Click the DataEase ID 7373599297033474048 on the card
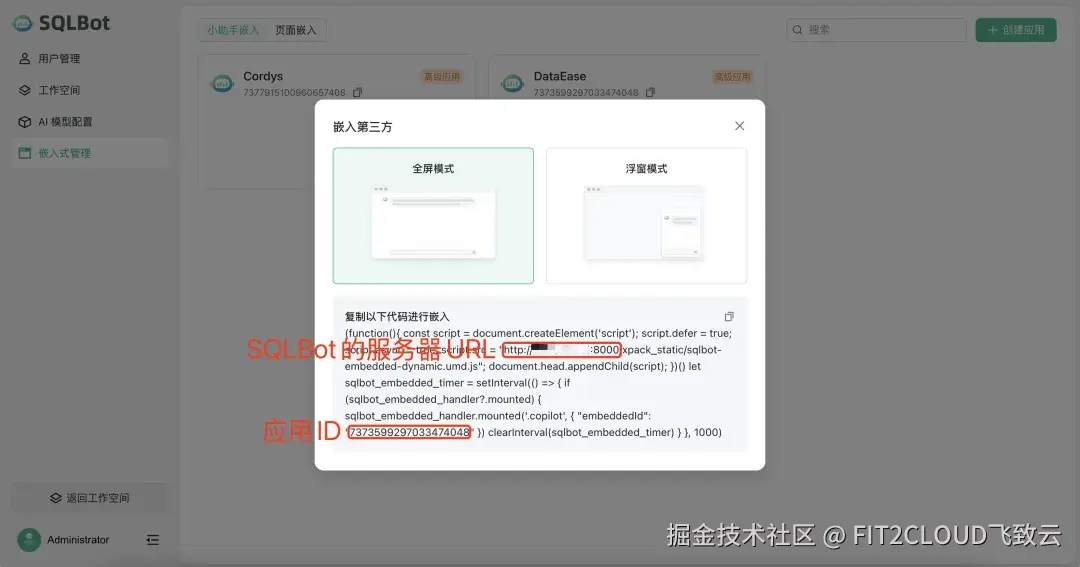The width and height of the screenshot is (1080, 567). [x=585, y=92]
